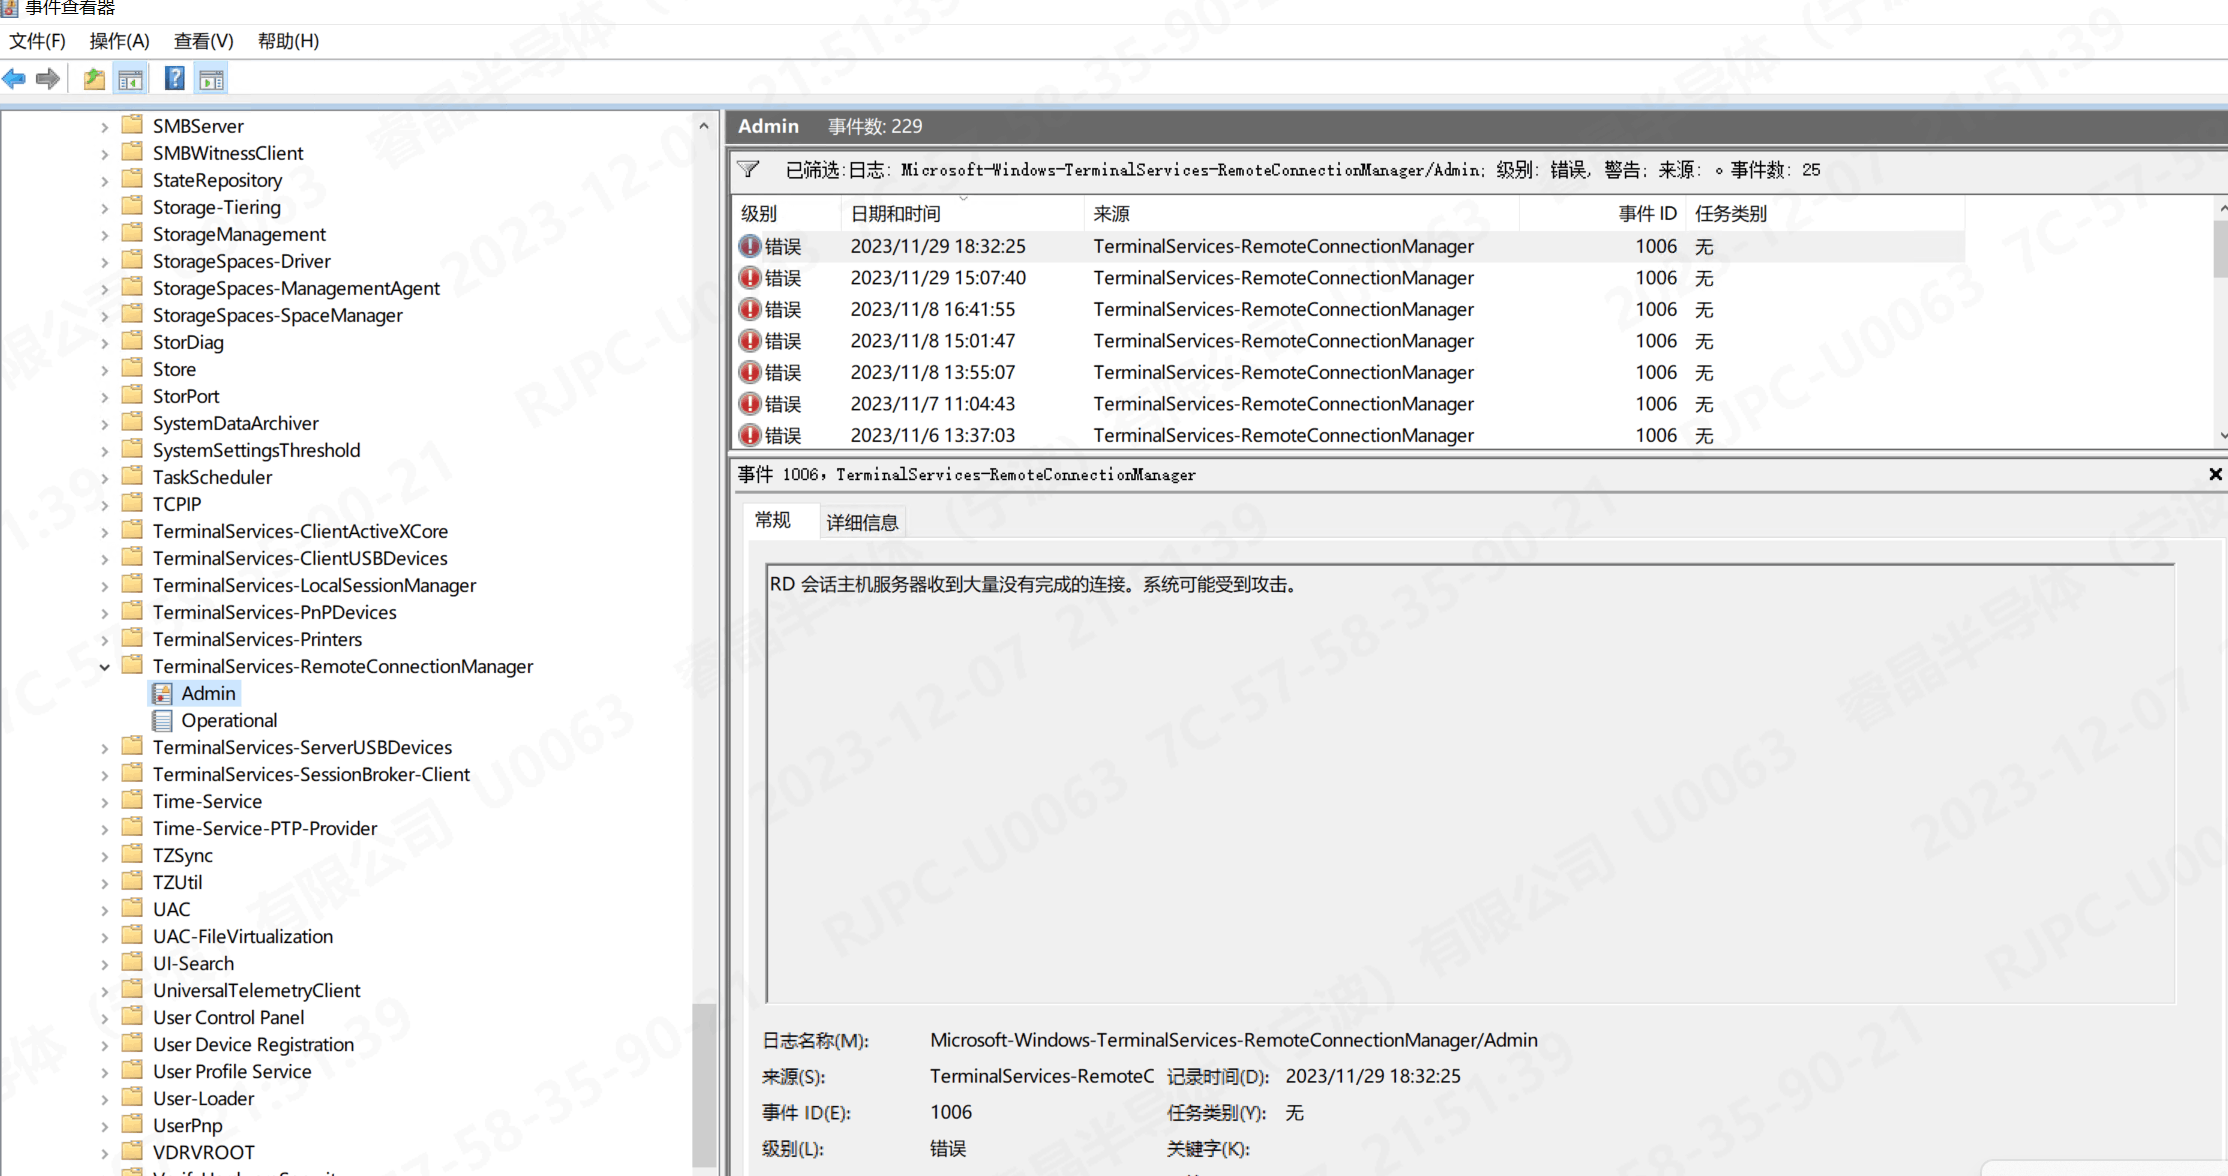Switch to the 详细信息 tab

click(x=862, y=522)
